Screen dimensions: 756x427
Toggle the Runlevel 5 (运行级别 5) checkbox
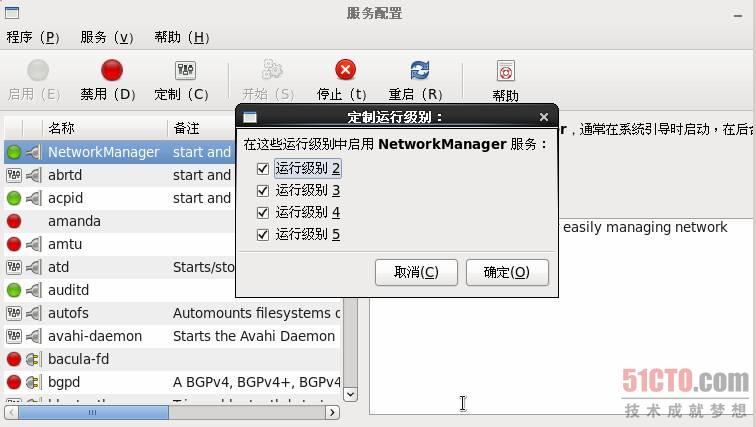tap(263, 235)
